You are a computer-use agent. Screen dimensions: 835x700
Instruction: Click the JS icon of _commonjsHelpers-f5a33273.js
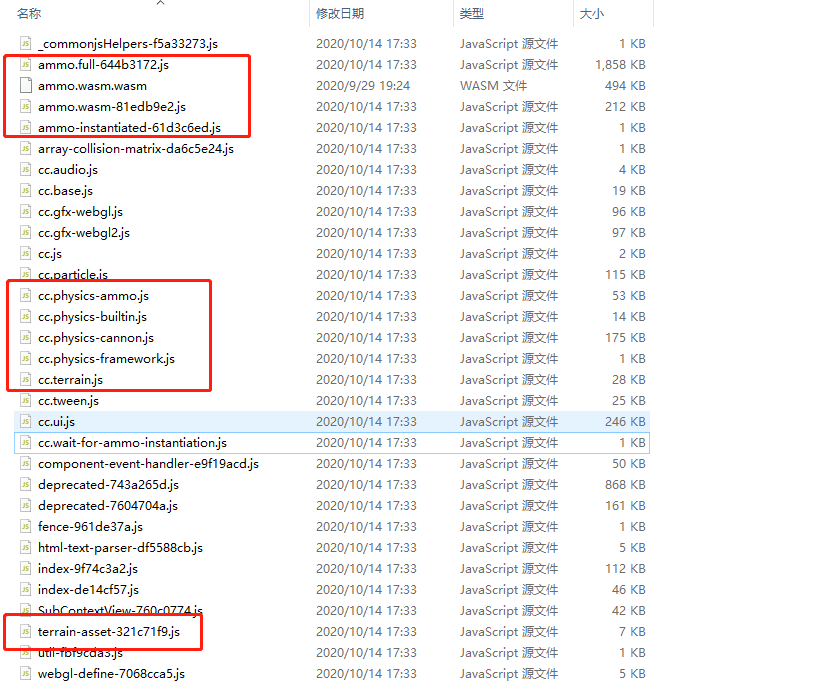26,43
